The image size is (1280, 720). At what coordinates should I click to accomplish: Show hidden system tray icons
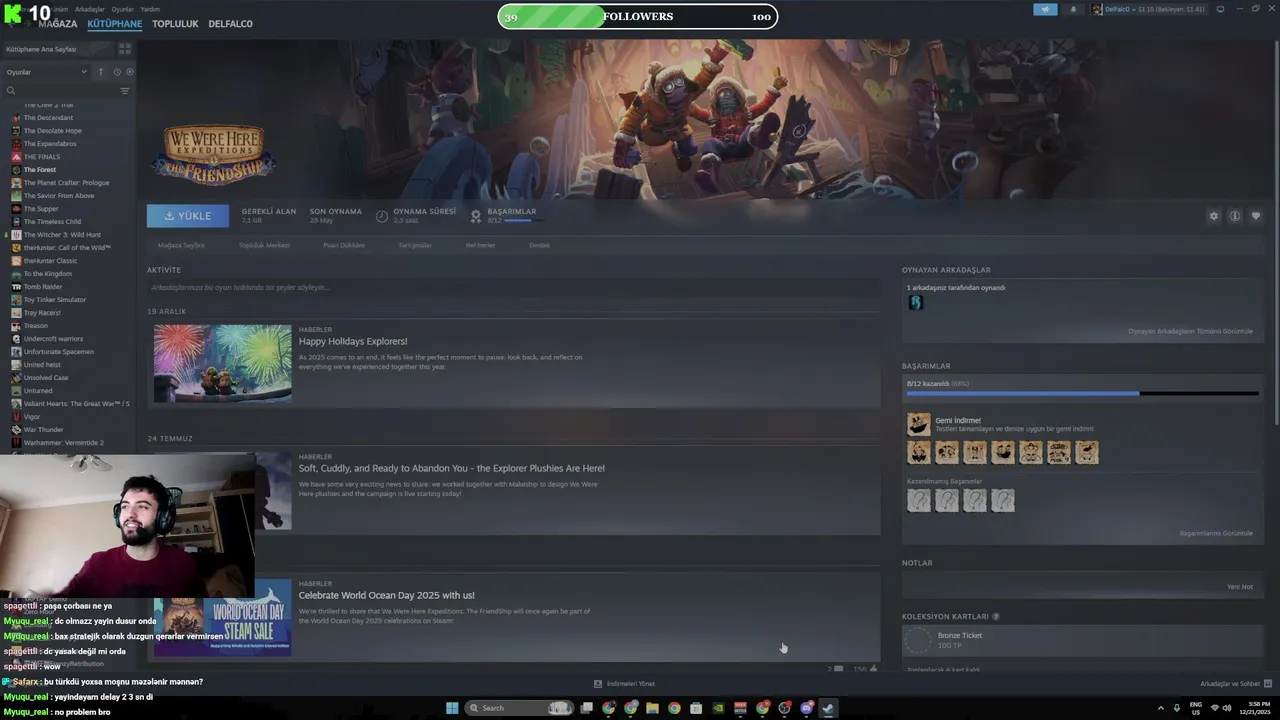pos(1161,708)
